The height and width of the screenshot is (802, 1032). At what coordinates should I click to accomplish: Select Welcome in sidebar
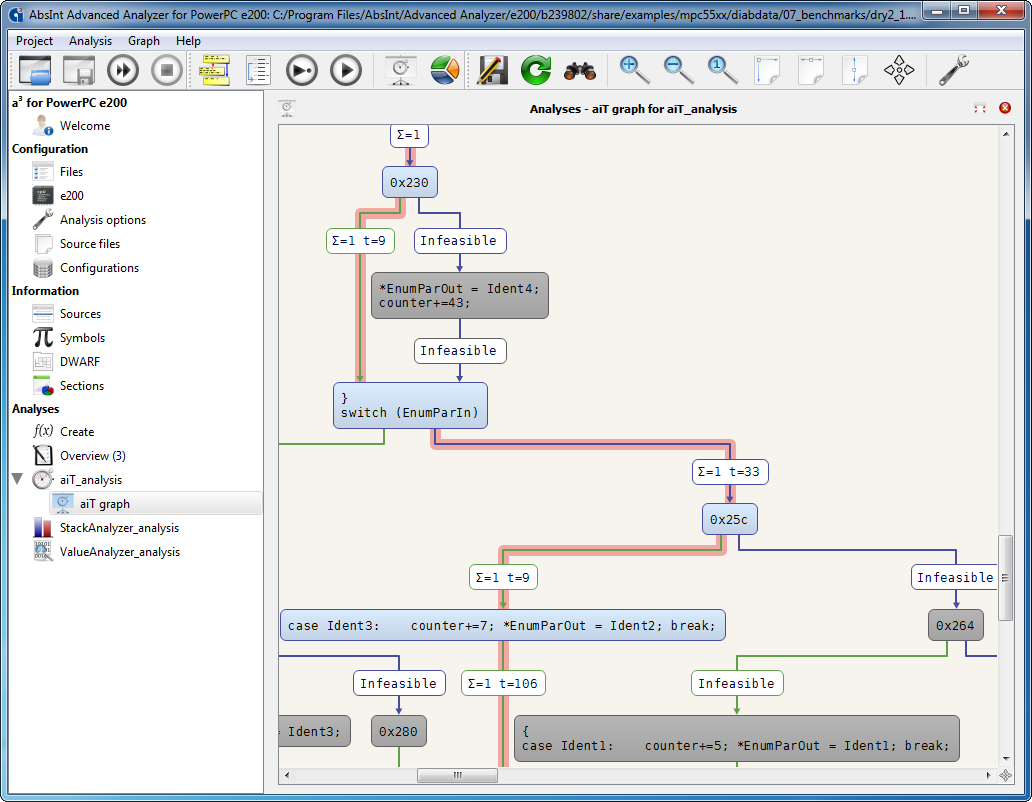pos(85,126)
